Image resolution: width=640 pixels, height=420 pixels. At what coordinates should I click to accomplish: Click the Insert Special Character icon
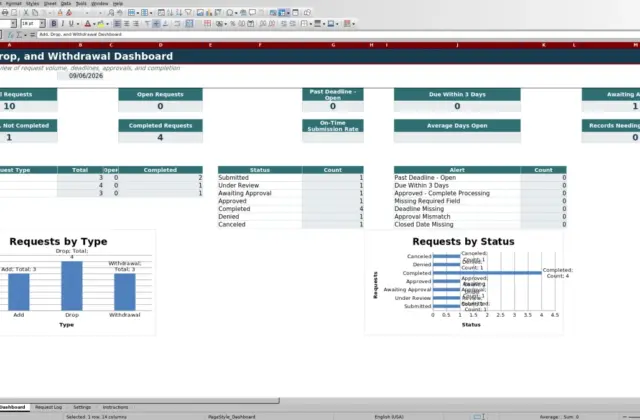(x=230, y=13)
